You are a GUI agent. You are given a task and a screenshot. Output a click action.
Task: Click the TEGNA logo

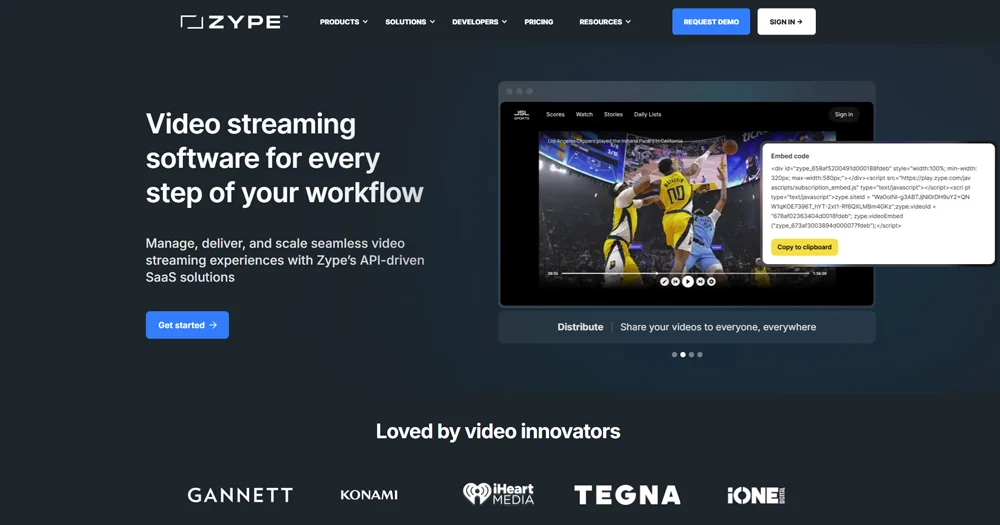tap(628, 495)
